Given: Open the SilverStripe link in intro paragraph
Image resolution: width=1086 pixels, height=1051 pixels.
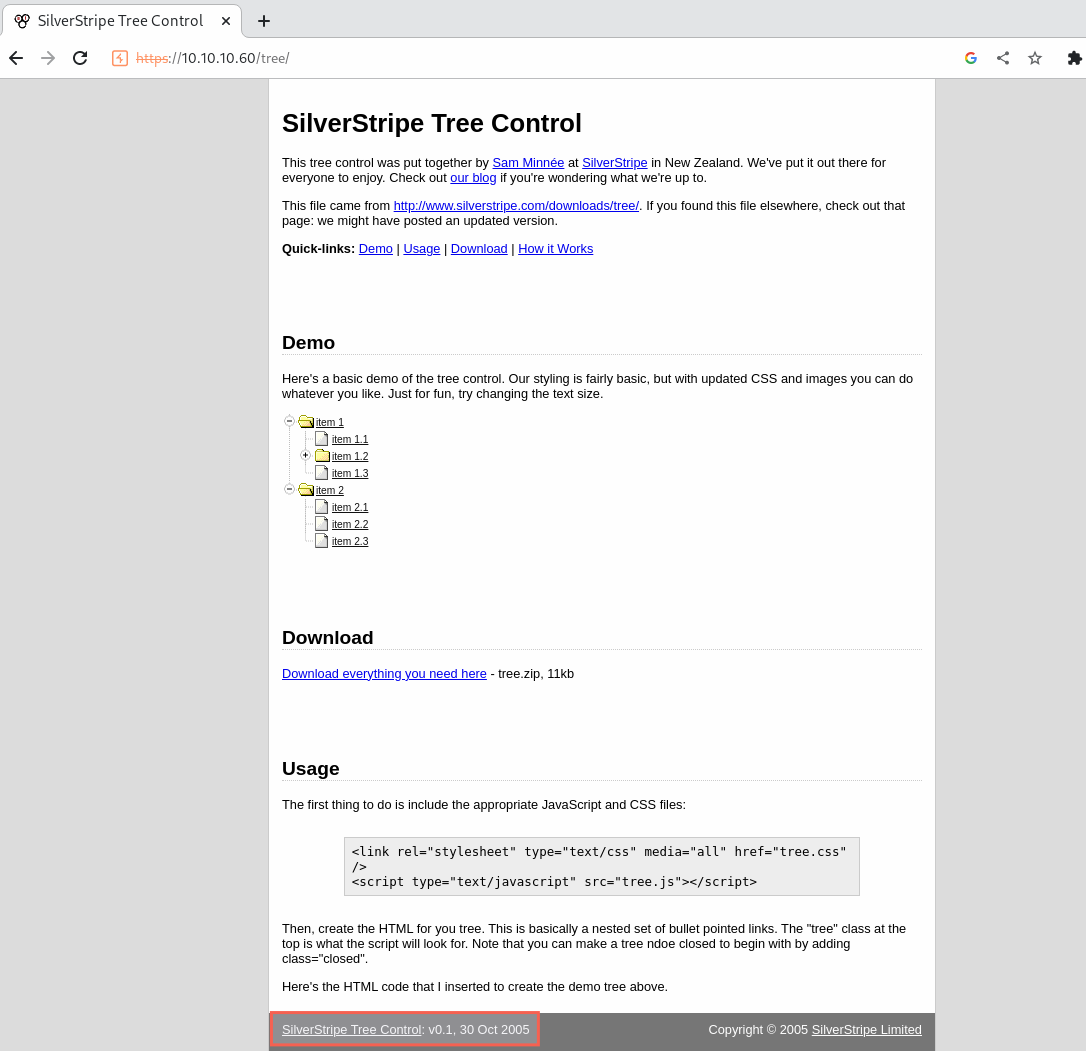Looking at the screenshot, I should click(614, 163).
